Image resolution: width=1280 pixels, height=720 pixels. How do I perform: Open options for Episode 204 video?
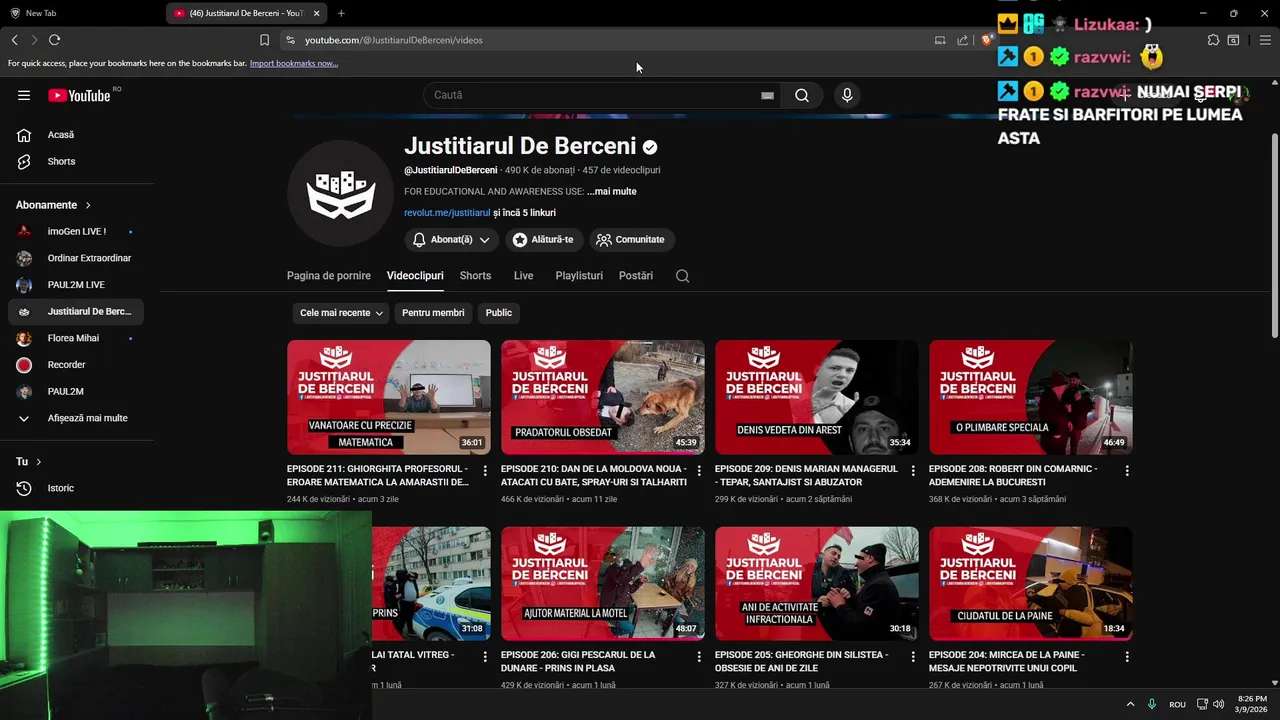point(1127,657)
